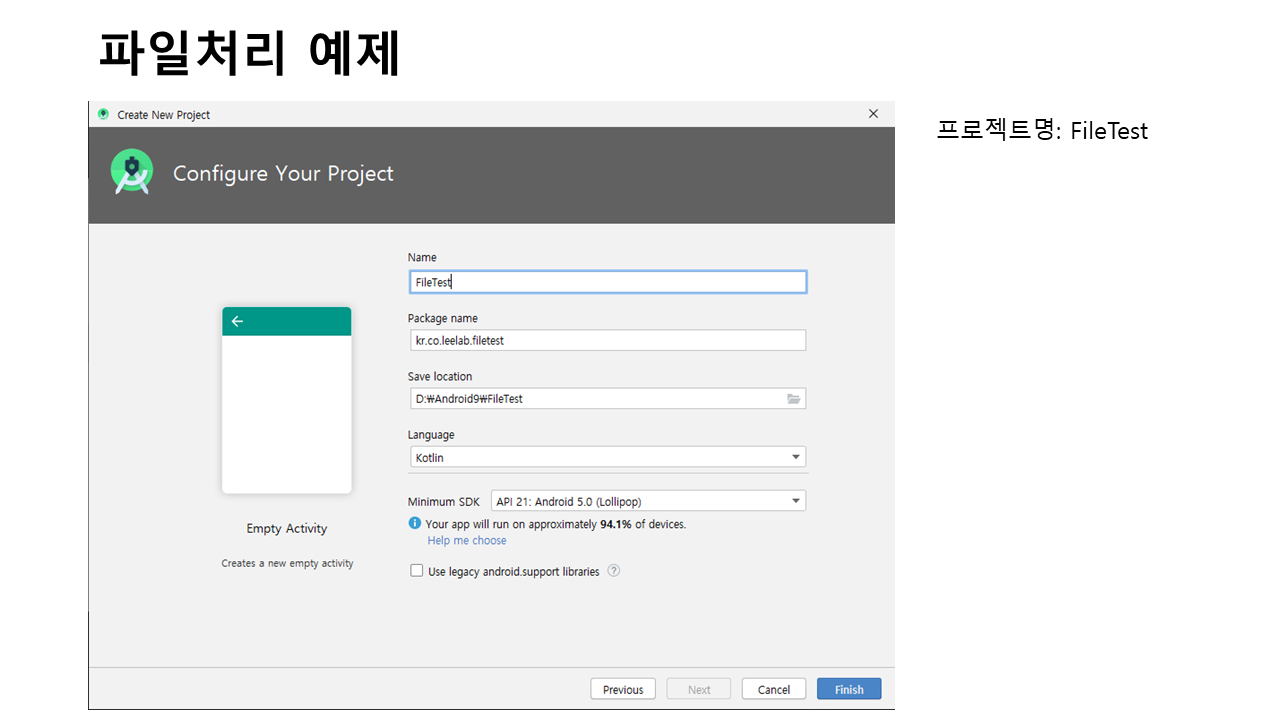Open the Help me choose link
The image size is (1280, 720).
[x=467, y=541]
